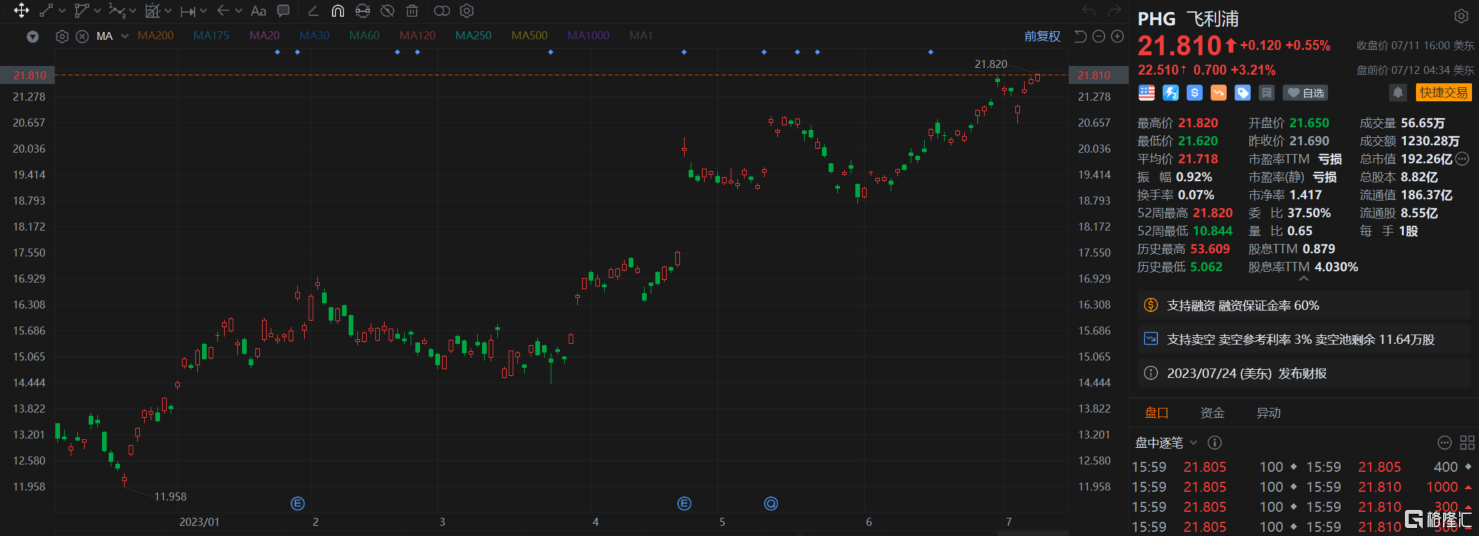The image size is (1479, 536).
Task: Switch to the 资金 tab
Action: click(1212, 412)
